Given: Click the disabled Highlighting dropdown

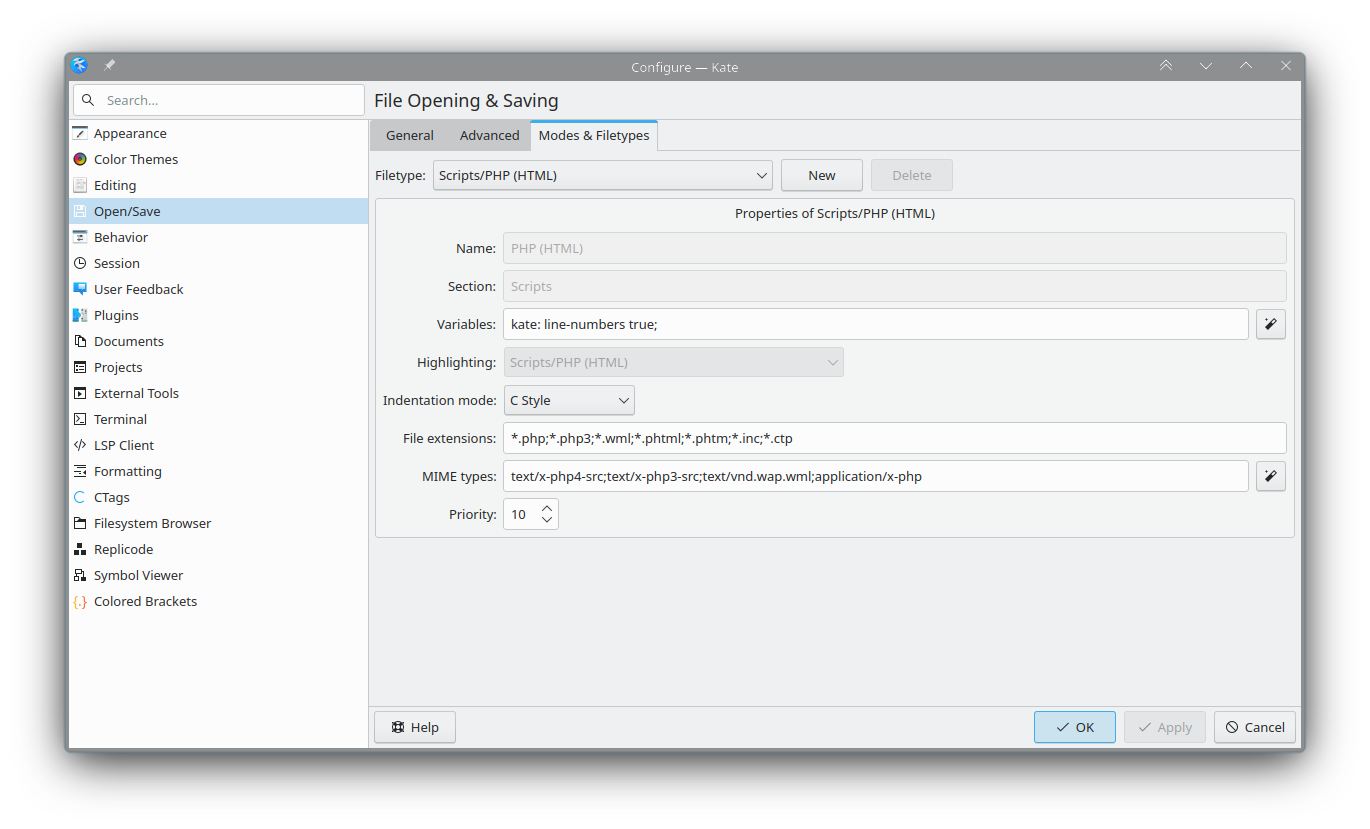Looking at the screenshot, I should click(x=673, y=362).
